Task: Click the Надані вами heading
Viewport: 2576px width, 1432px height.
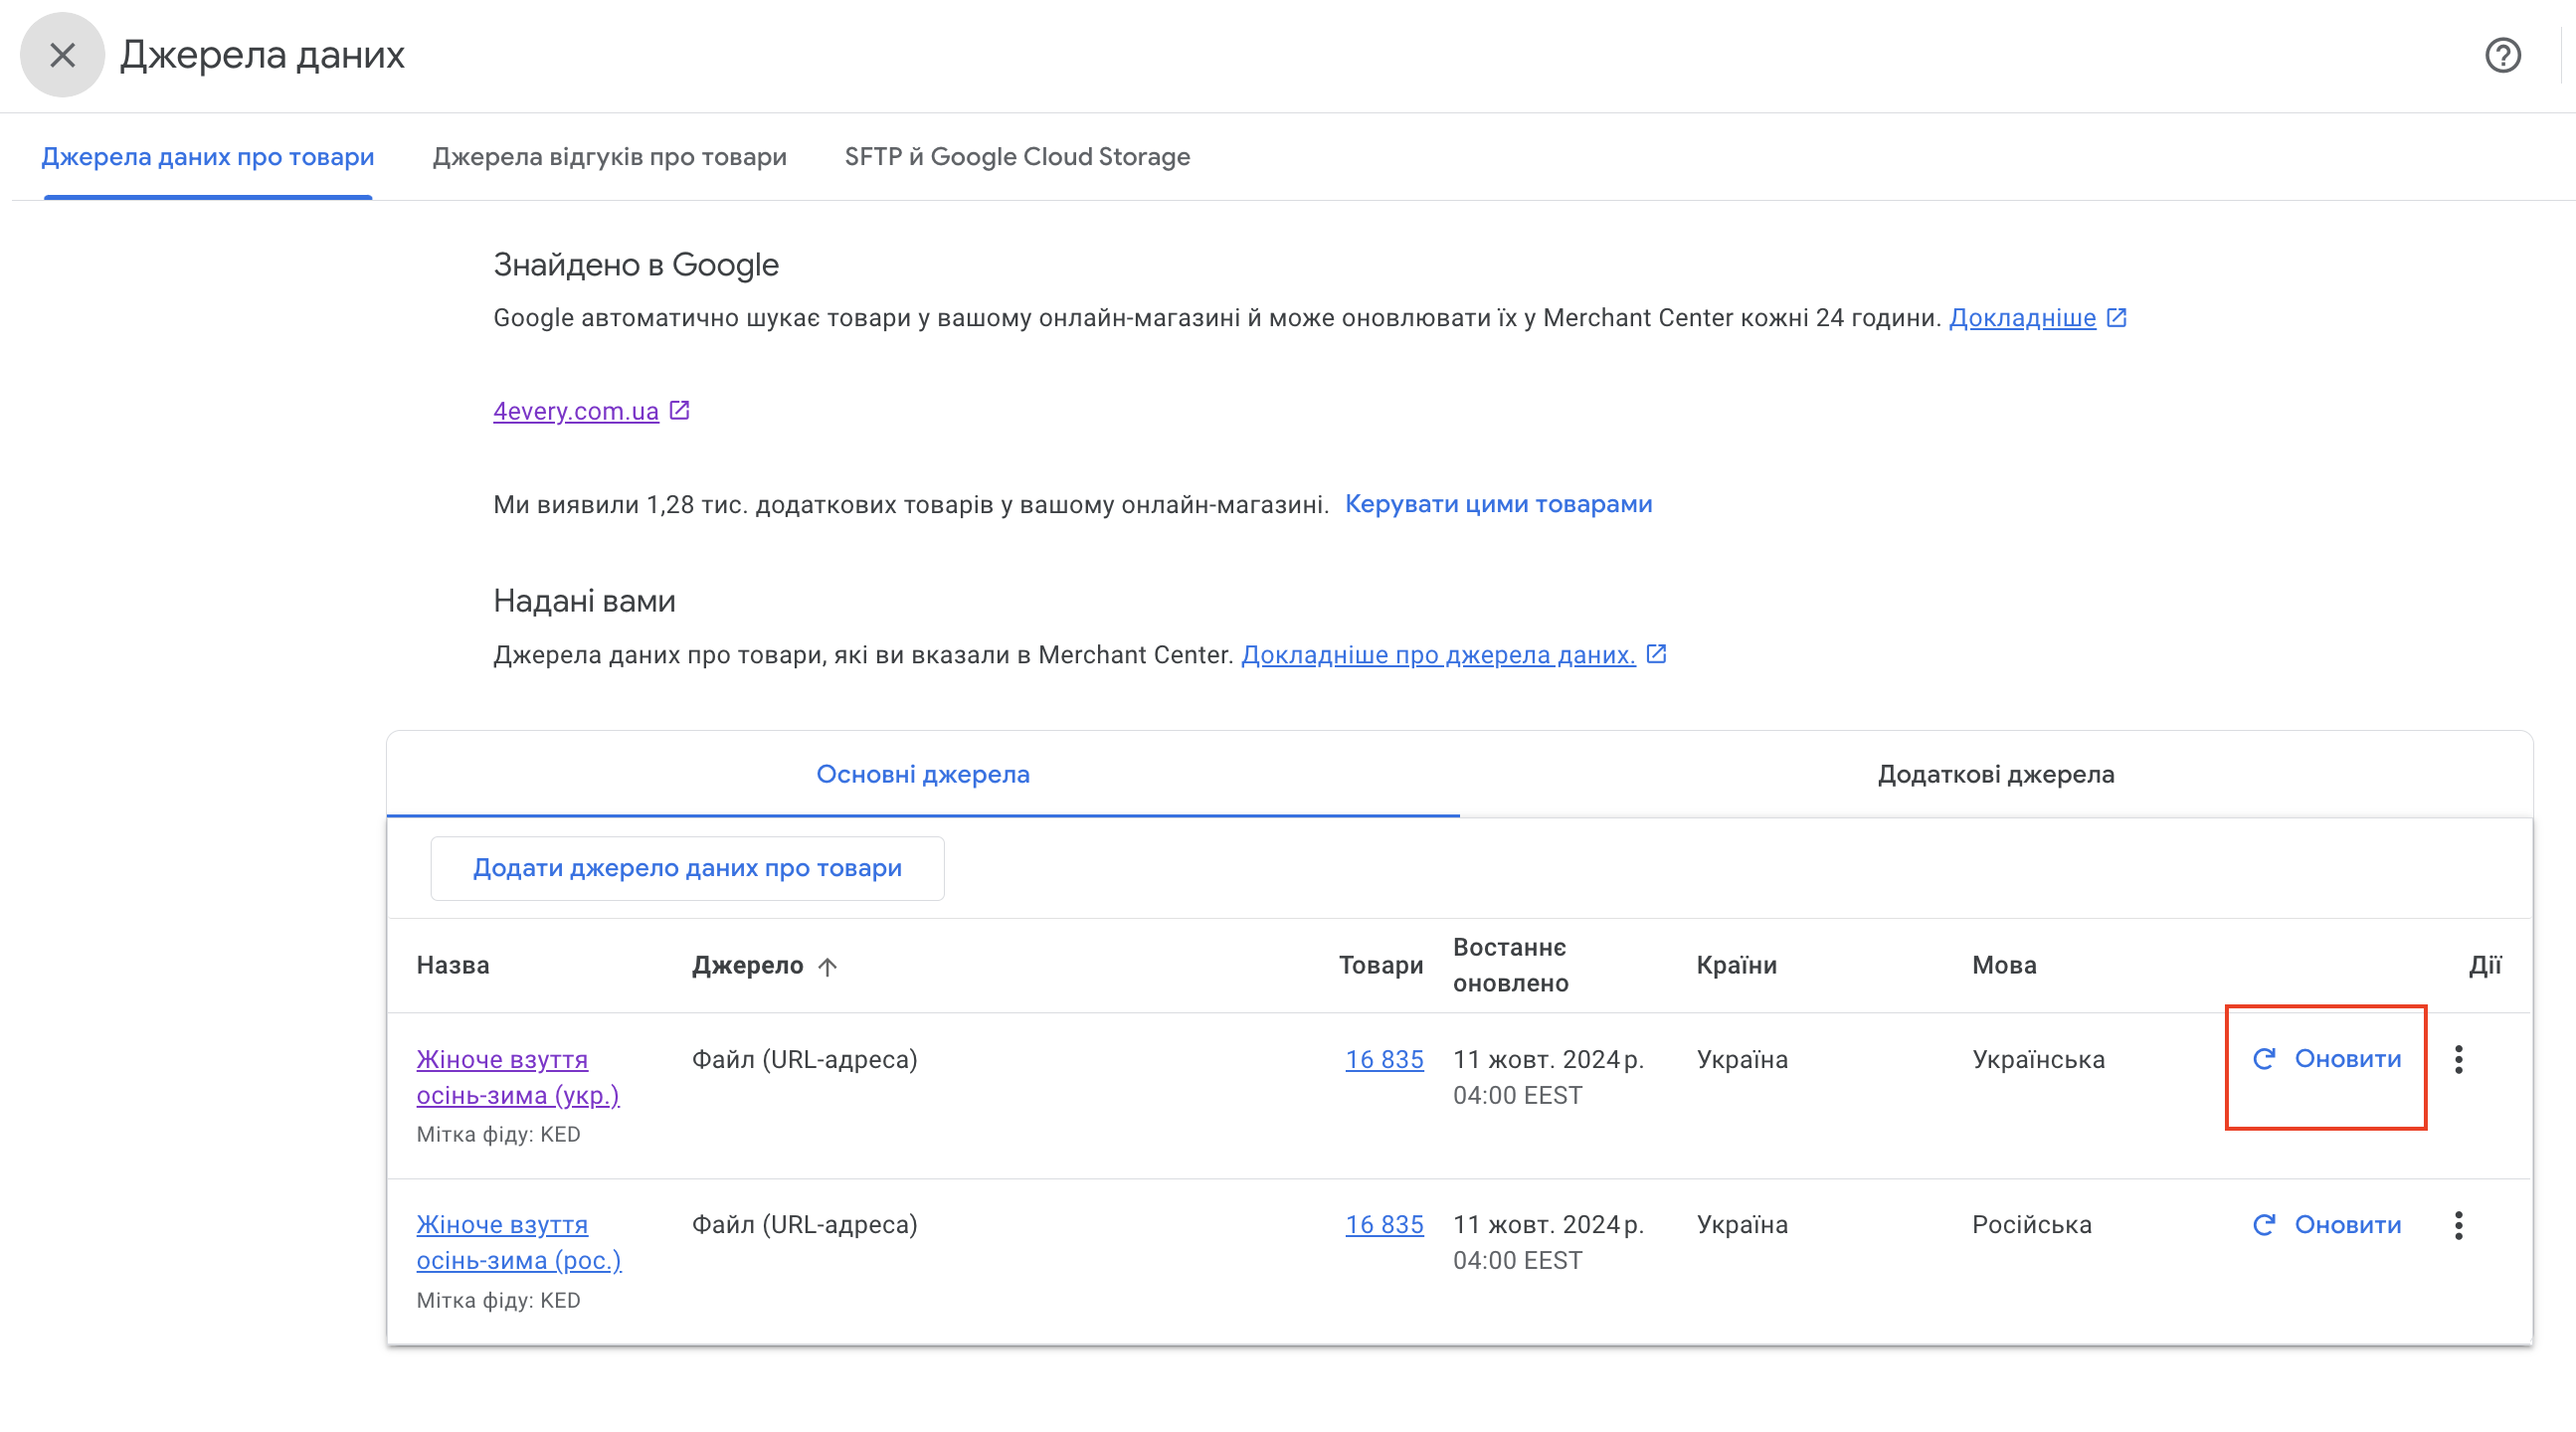Action: (584, 601)
